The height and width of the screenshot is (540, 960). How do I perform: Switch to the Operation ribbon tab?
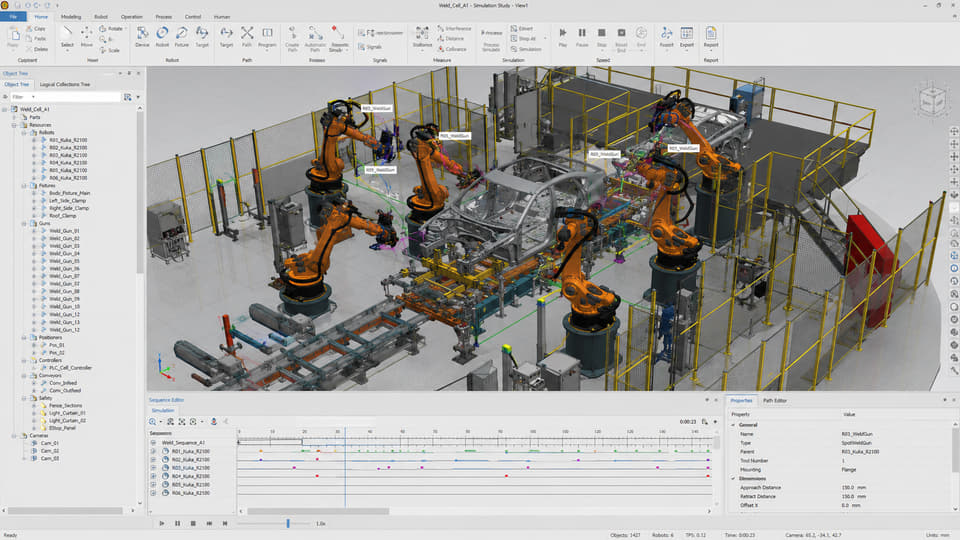(131, 17)
